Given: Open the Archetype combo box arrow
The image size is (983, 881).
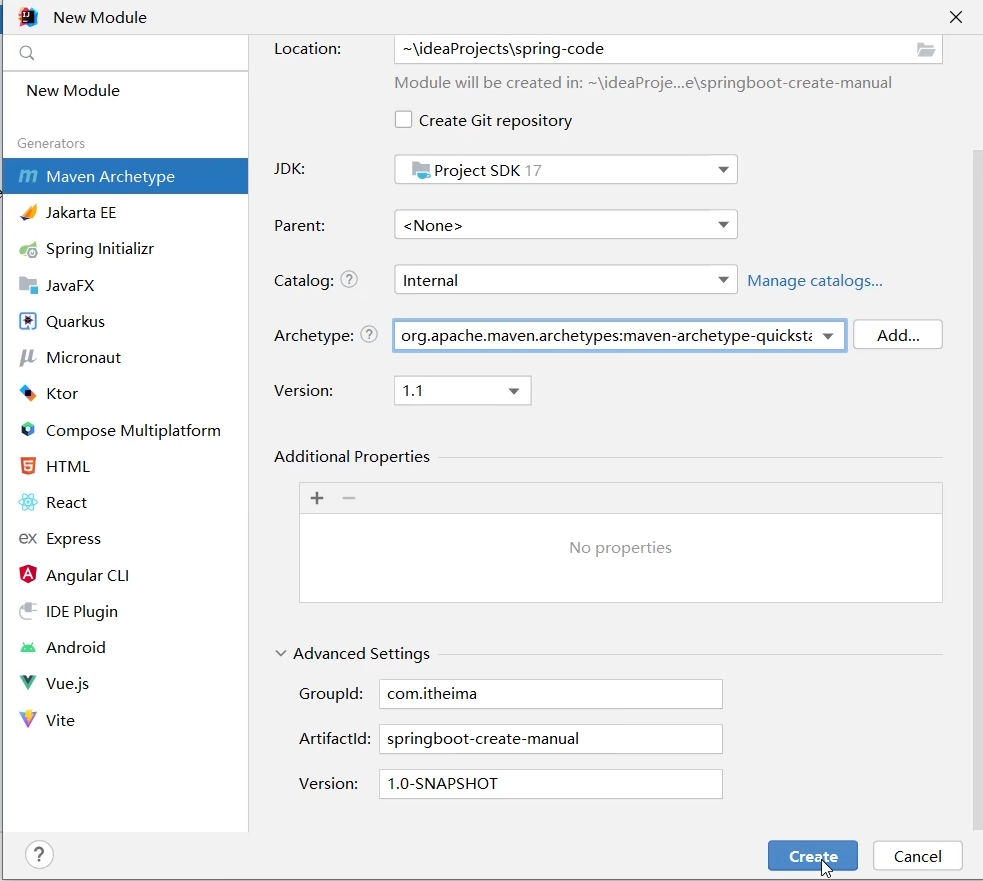Looking at the screenshot, I should pyautogui.click(x=828, y=336).
